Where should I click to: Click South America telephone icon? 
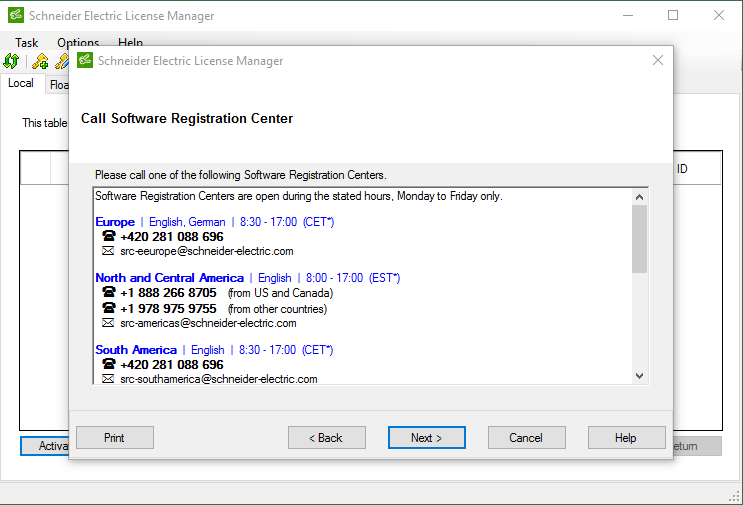click(109, 364)
